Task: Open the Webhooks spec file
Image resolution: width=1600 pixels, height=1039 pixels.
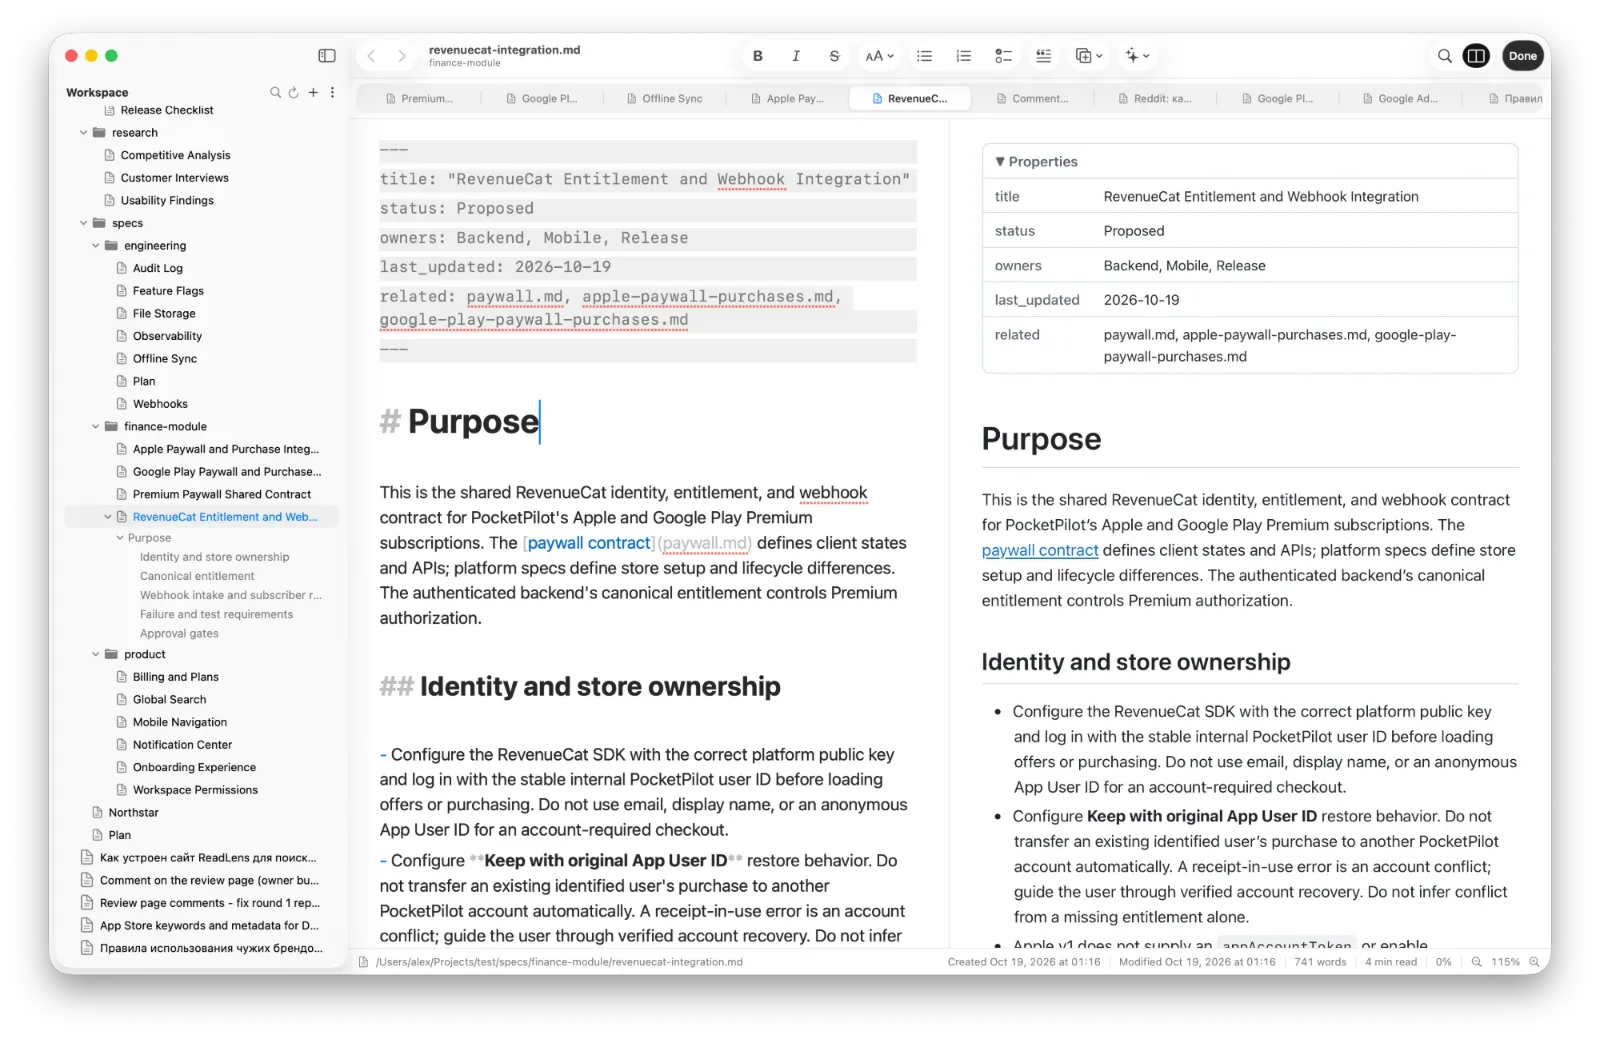Action: point(160,405)
